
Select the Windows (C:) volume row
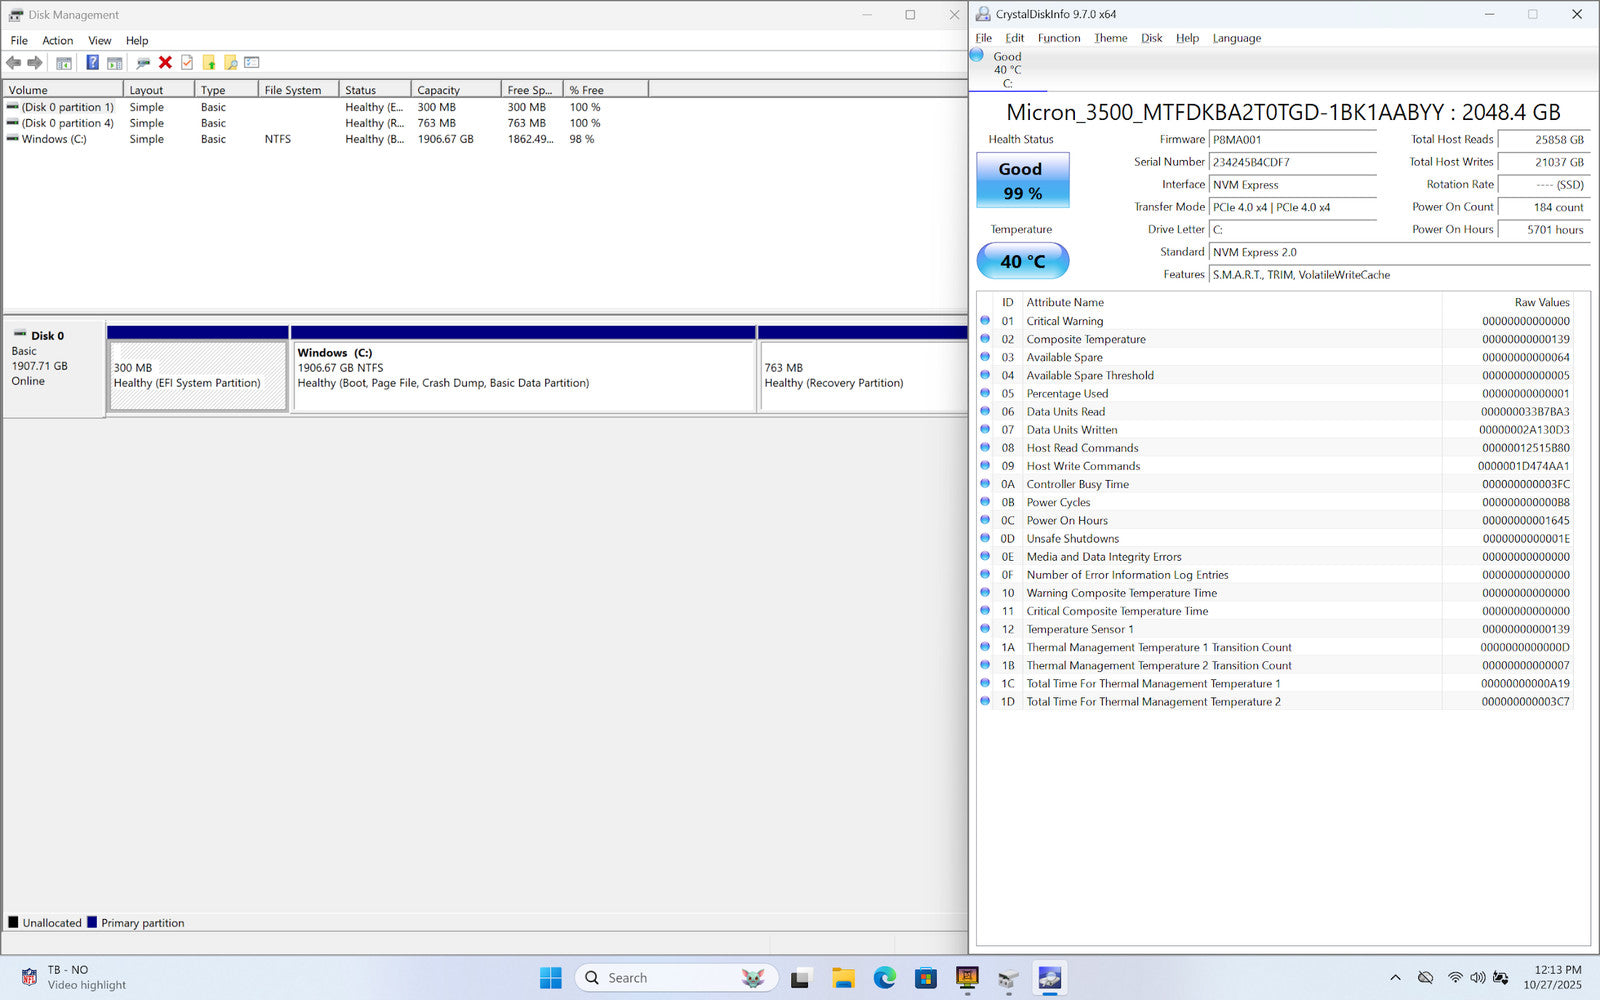point(54,139)
